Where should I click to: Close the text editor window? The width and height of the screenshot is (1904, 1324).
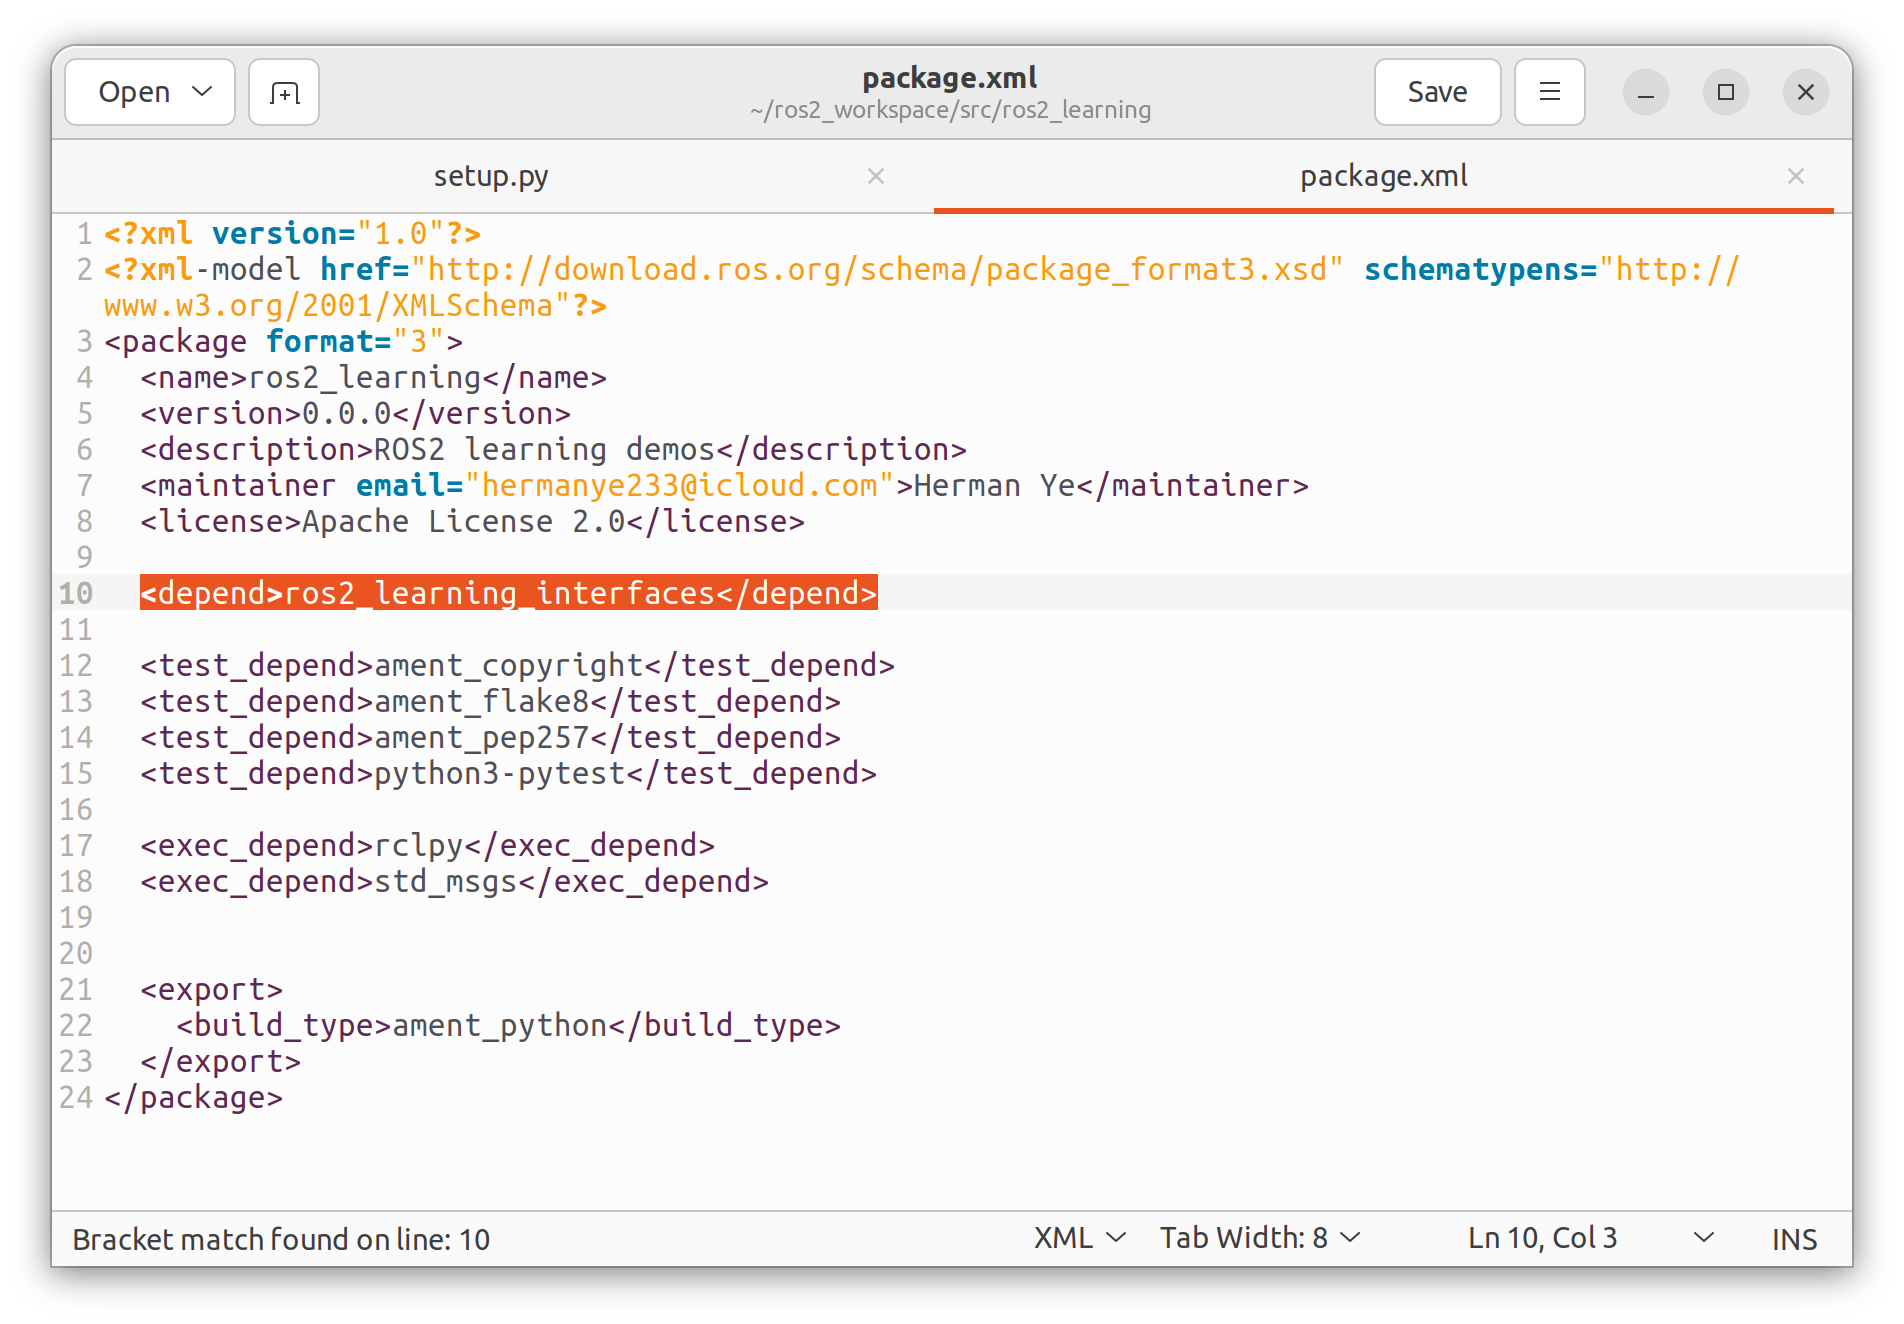1805,92
